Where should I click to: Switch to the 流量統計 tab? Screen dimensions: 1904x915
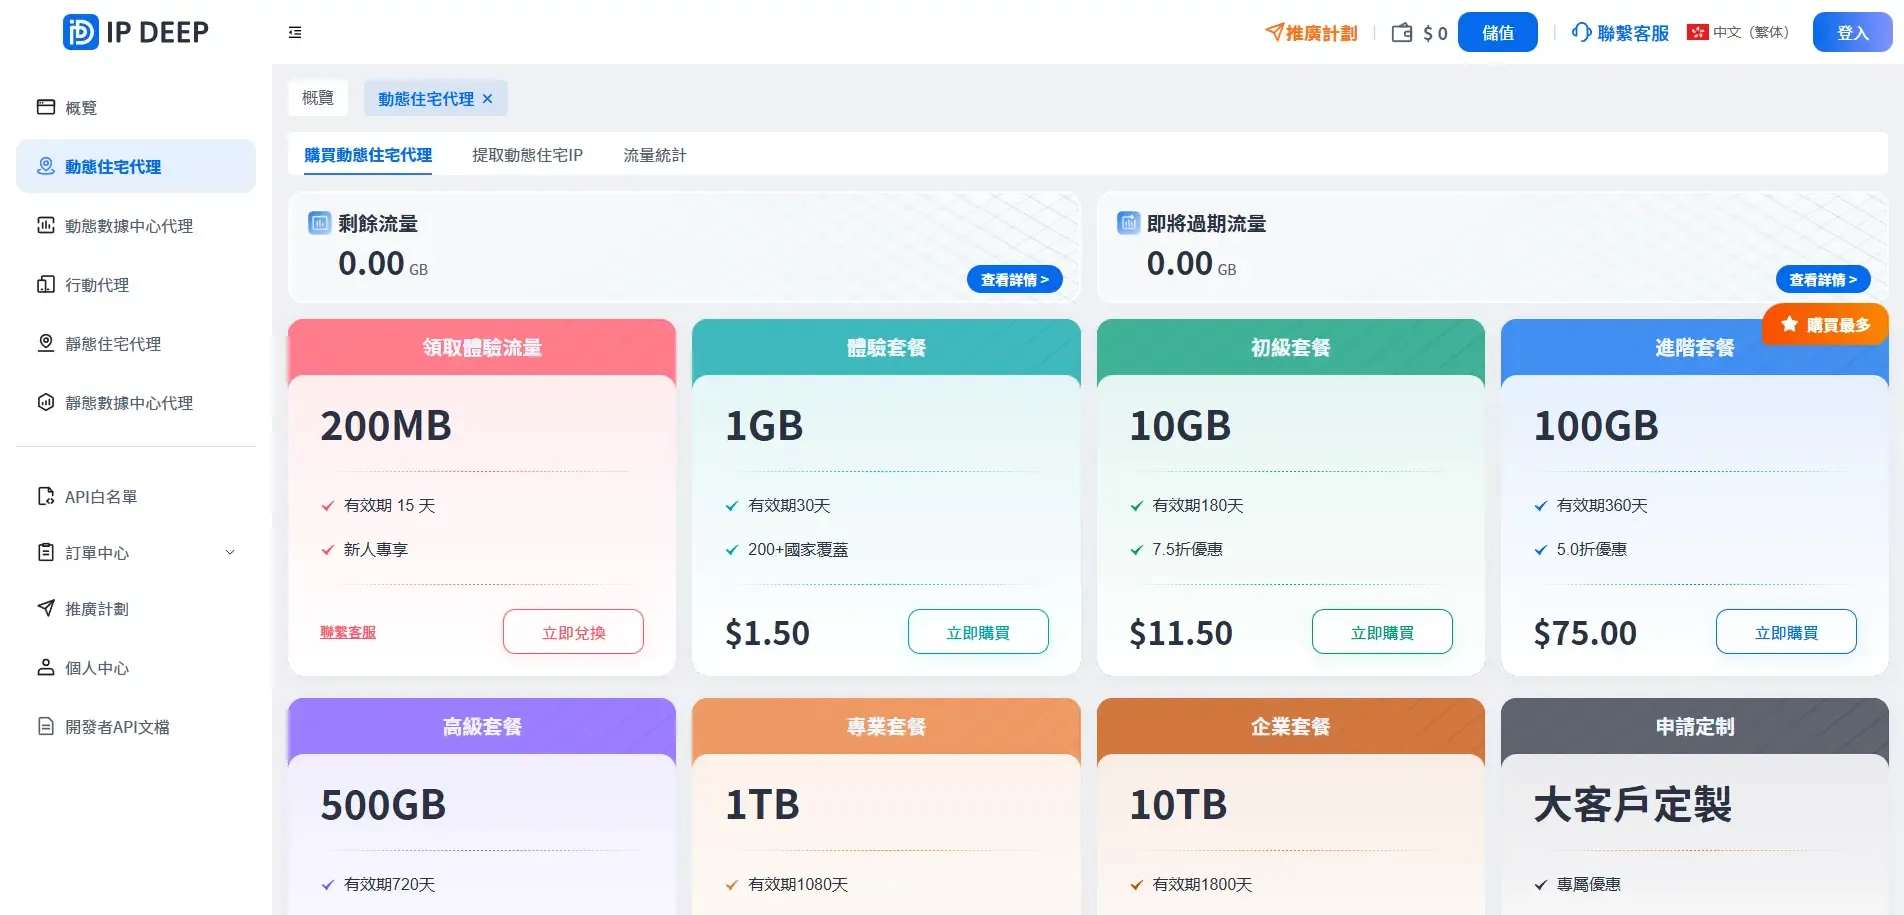654,155
